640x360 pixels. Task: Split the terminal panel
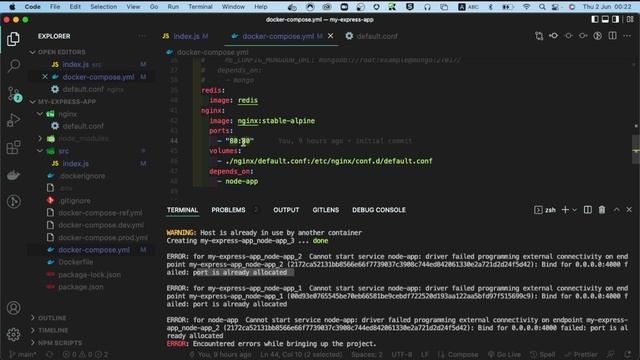point(588,210)
